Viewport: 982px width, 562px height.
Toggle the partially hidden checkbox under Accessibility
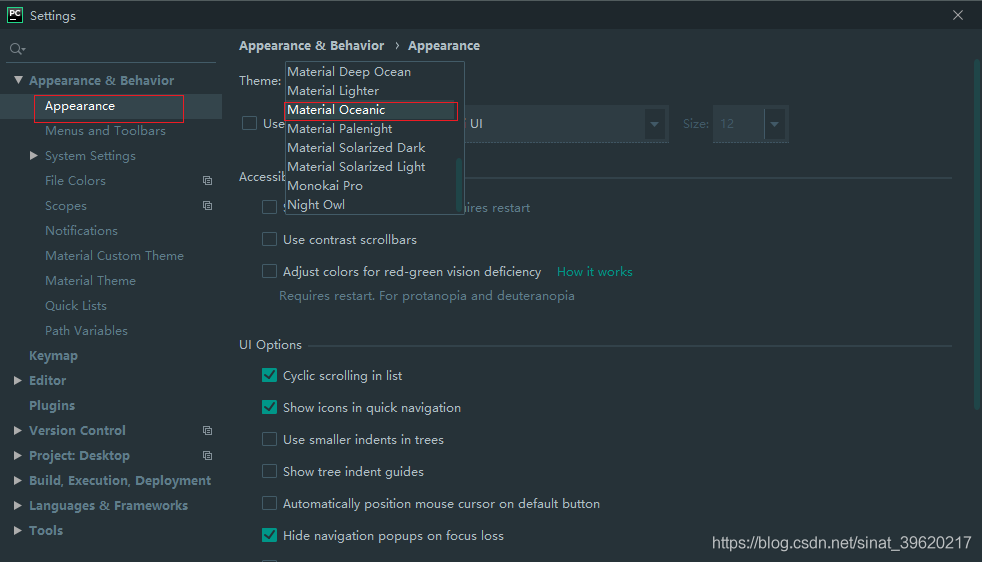(269, 207)
